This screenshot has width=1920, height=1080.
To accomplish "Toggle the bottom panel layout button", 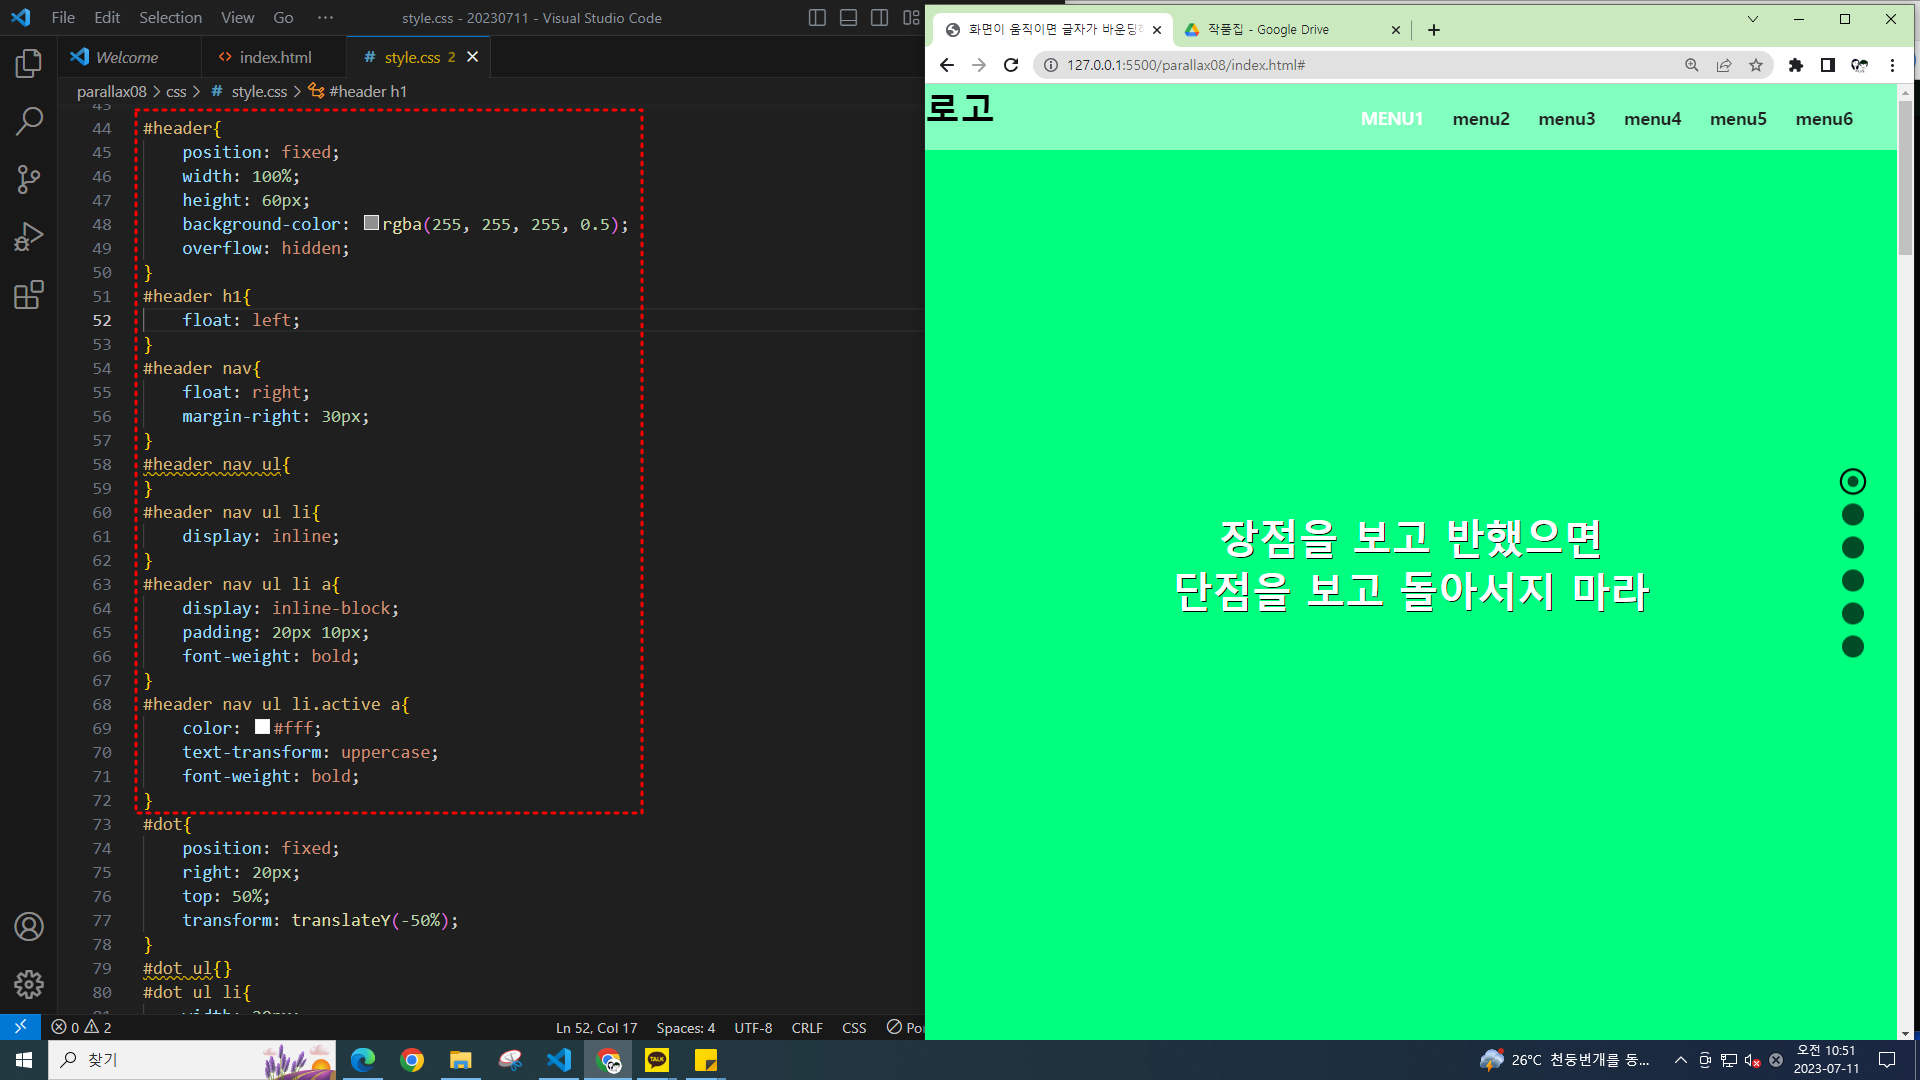I will 848,18.
